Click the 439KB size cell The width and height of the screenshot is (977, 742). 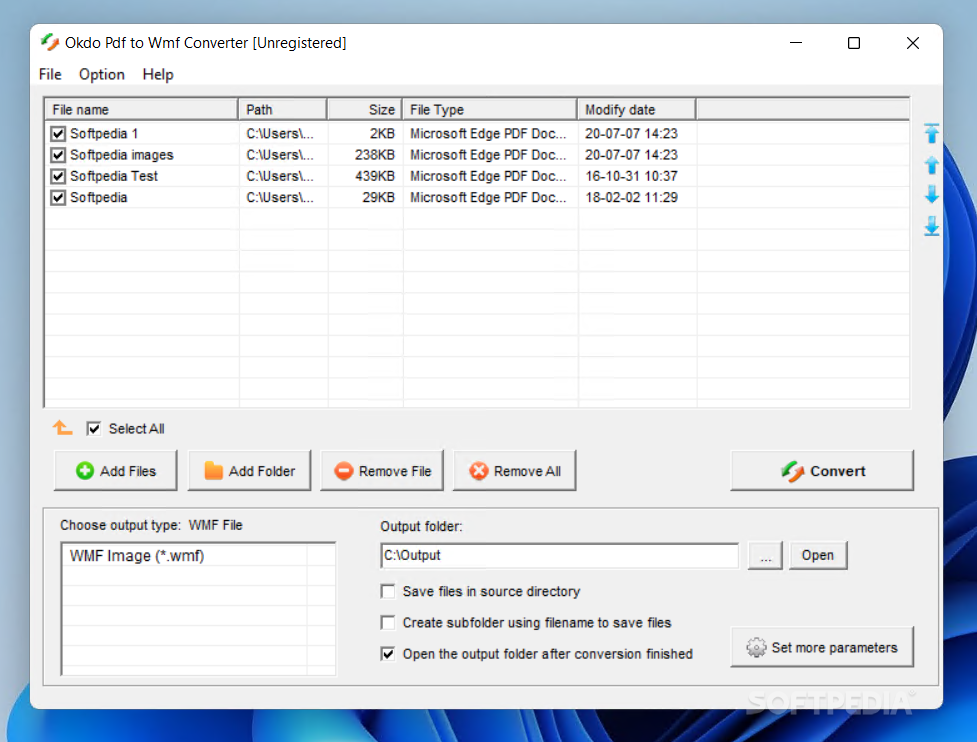coord(375,176)
